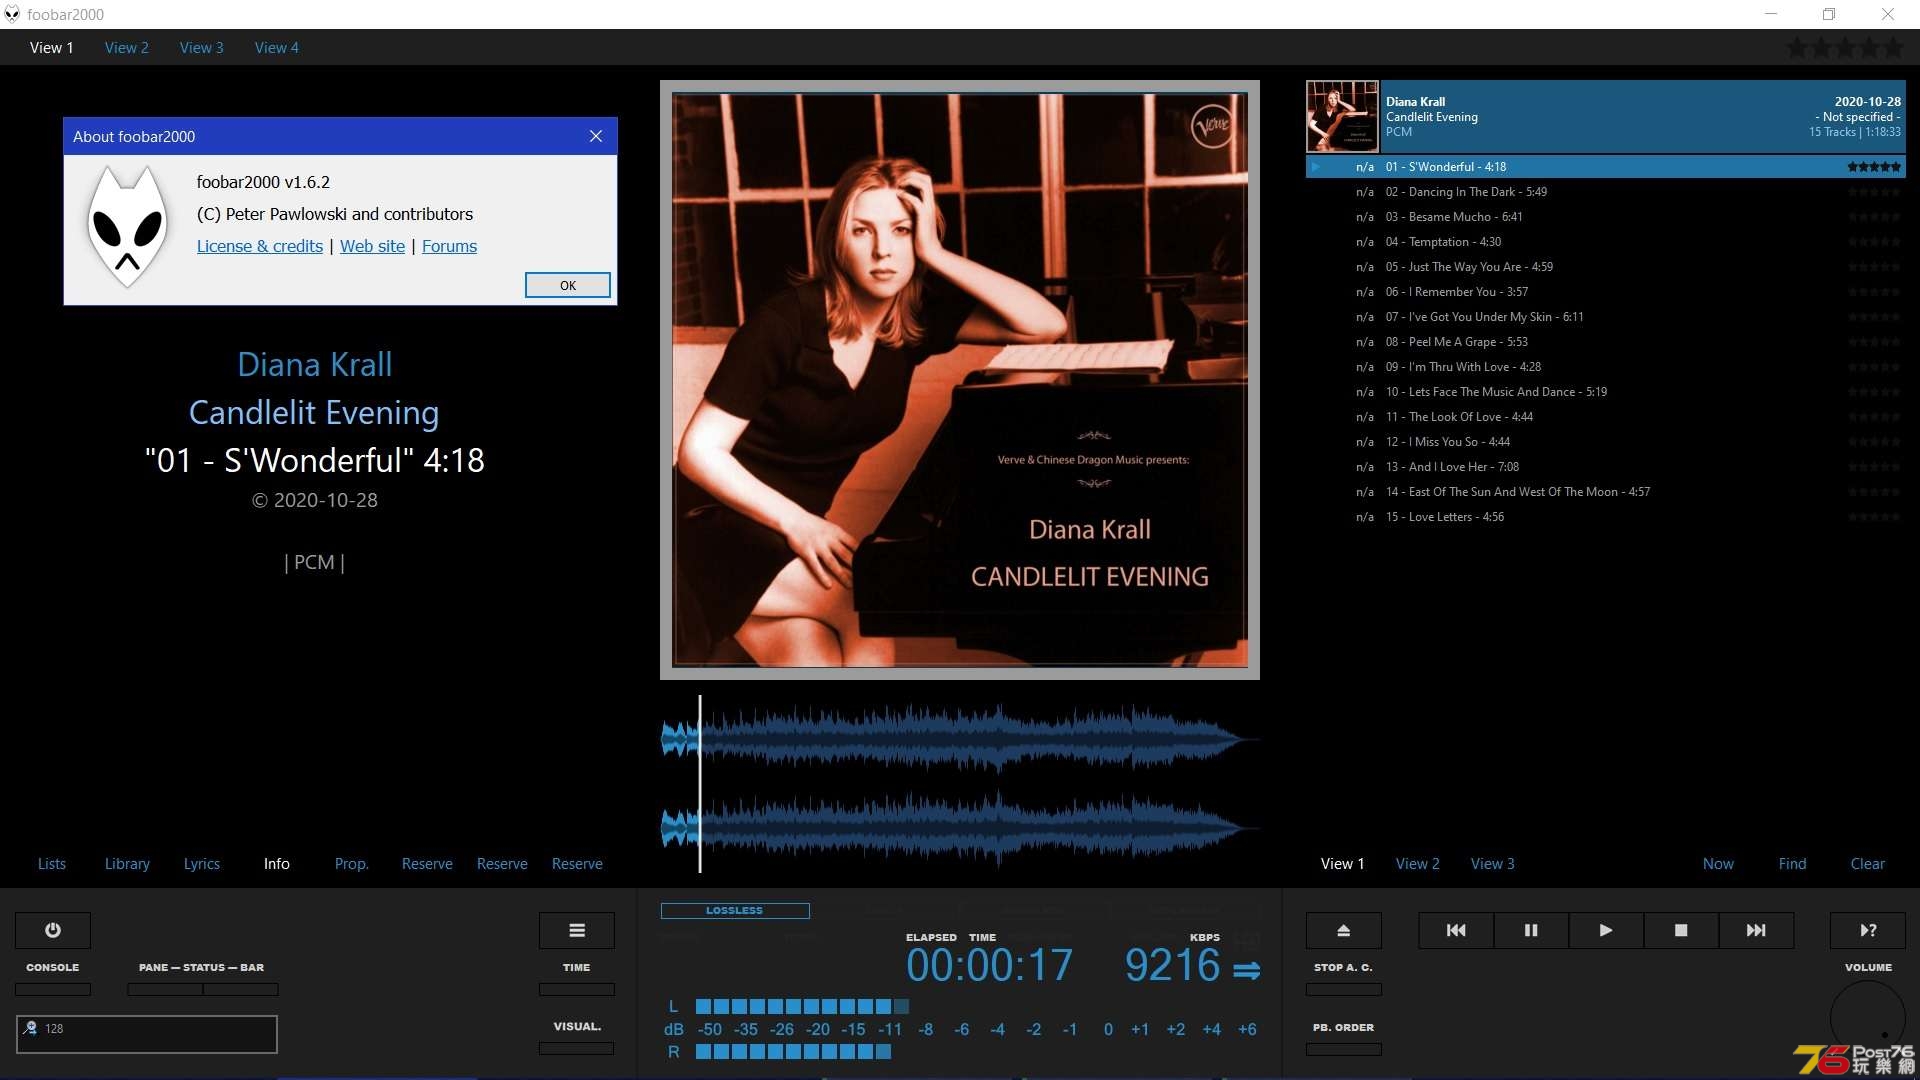Toggle the left PANE indicator bar
1920x1080 pixels.
click(x=165, y=989)
